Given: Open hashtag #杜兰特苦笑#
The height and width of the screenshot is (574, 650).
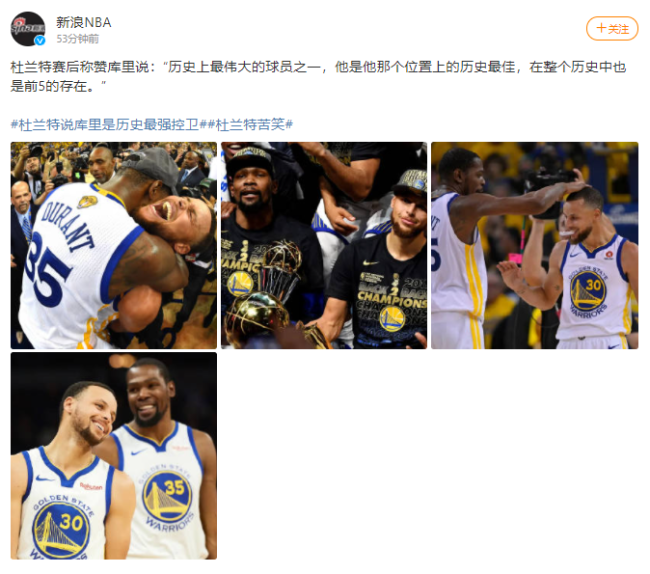Looking at the screenshot, I should click(x=250, y=124).
